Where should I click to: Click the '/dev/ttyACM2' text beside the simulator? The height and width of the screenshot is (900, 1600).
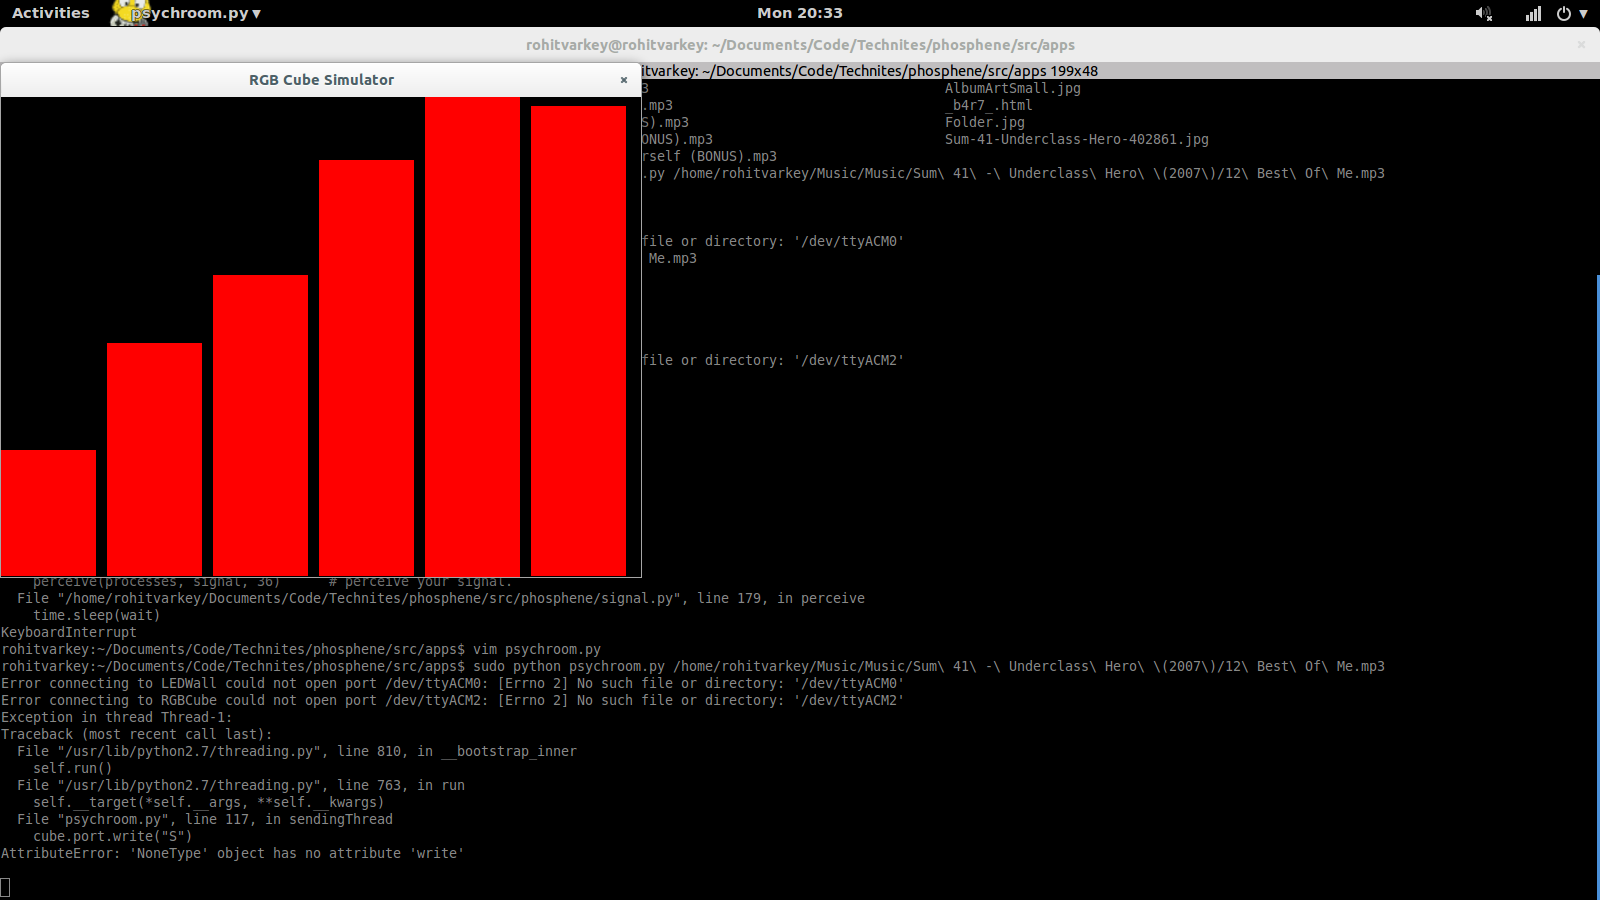tap(849, 360)
